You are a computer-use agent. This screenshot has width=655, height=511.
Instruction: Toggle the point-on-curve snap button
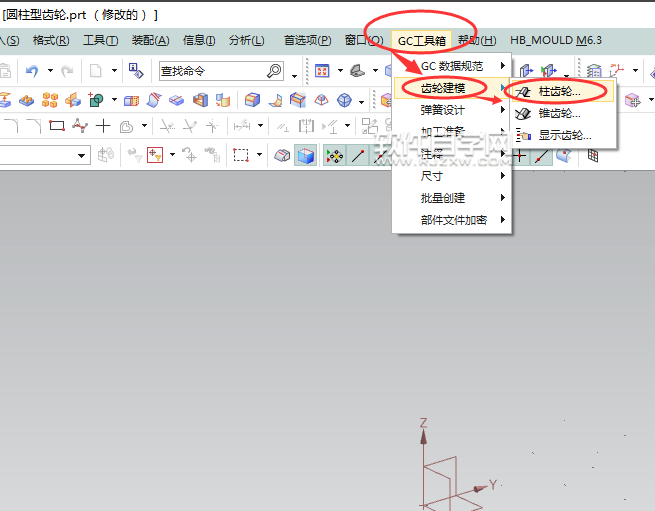click(541, 156)
